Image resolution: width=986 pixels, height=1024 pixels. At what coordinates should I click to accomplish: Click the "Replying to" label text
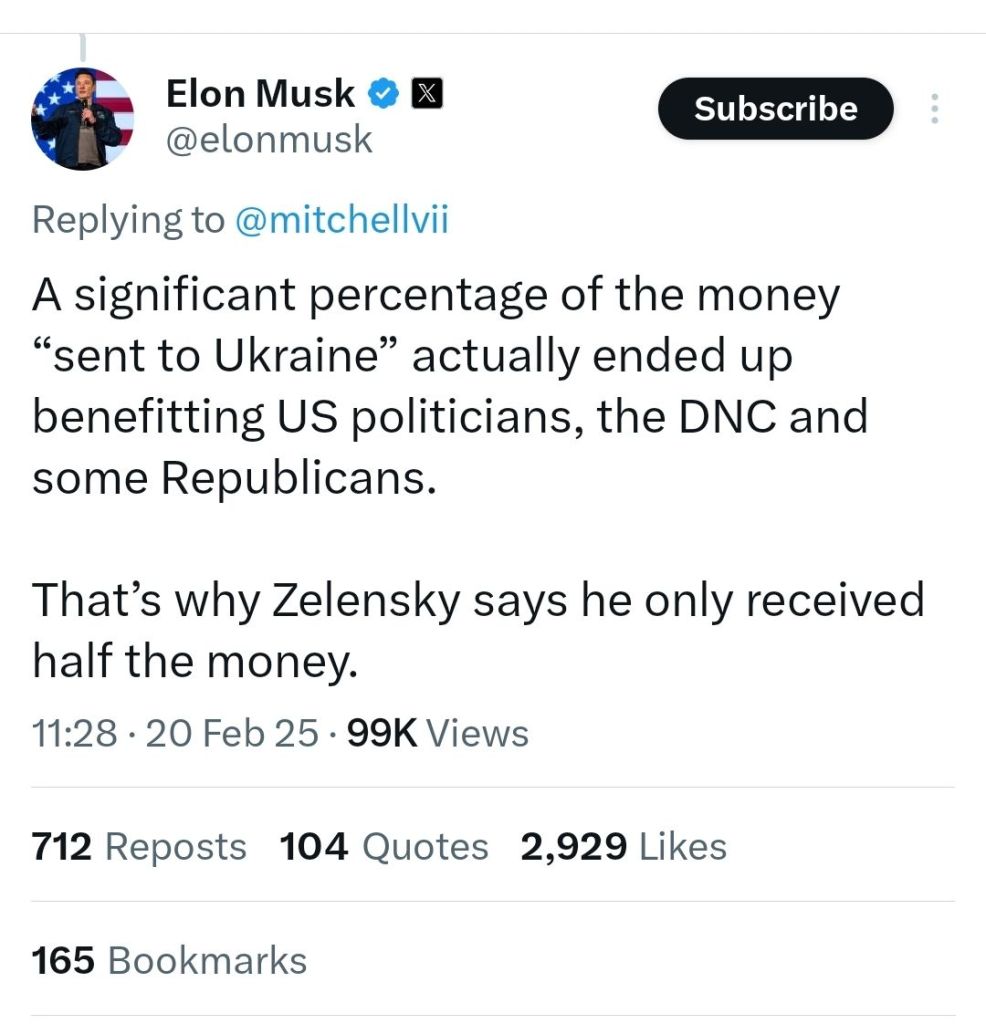tap(128, 219)
